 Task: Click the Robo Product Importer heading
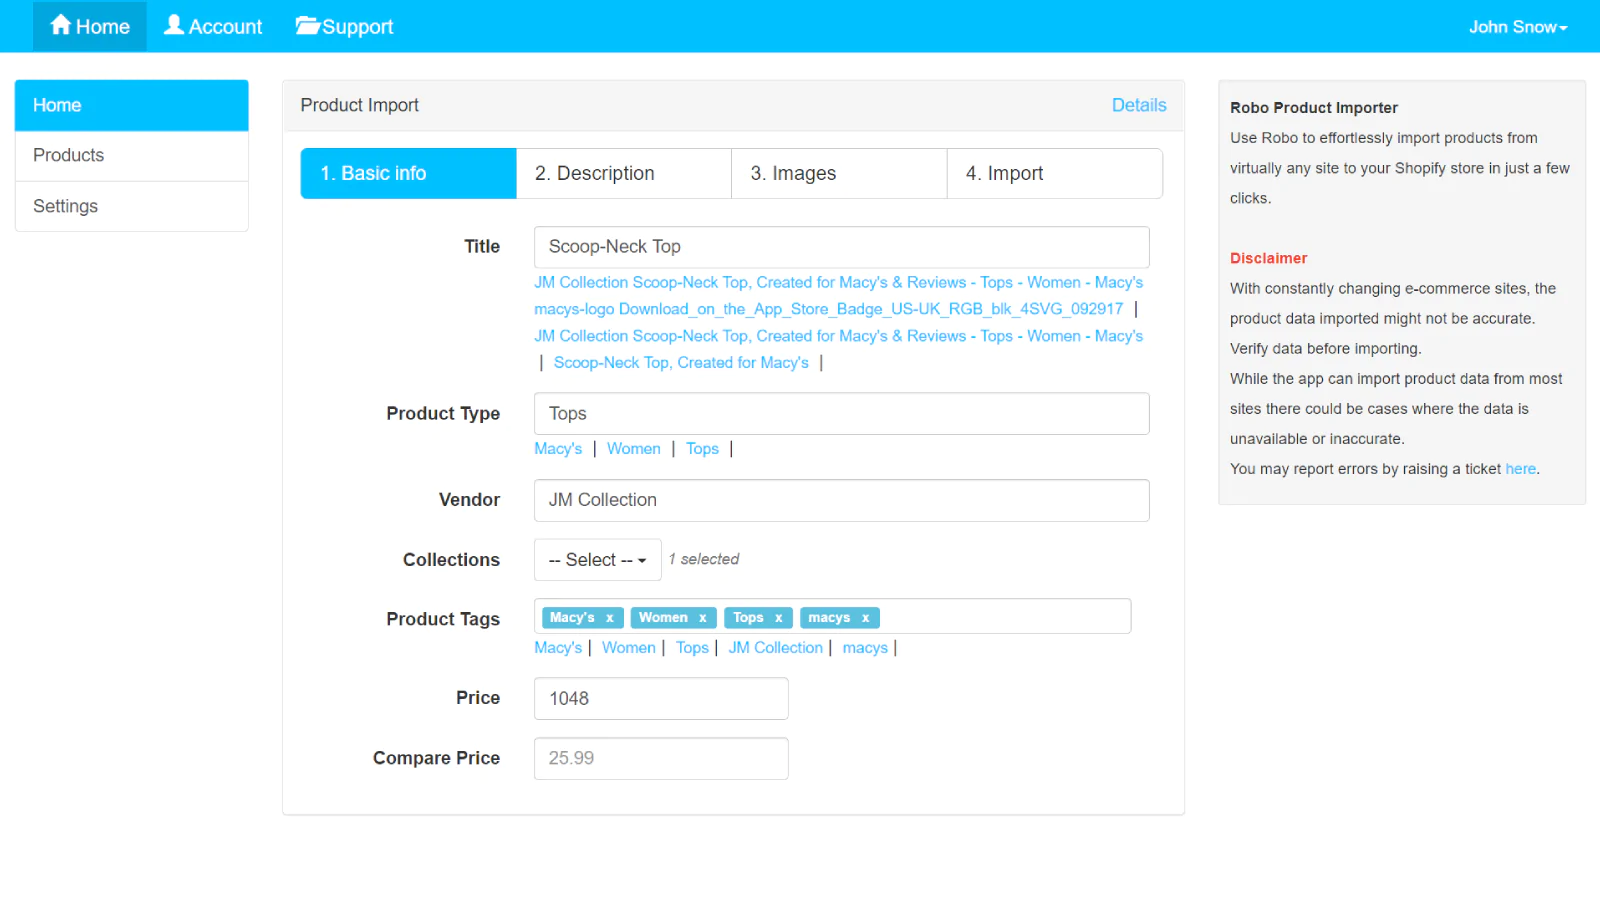coord(1314,108)
